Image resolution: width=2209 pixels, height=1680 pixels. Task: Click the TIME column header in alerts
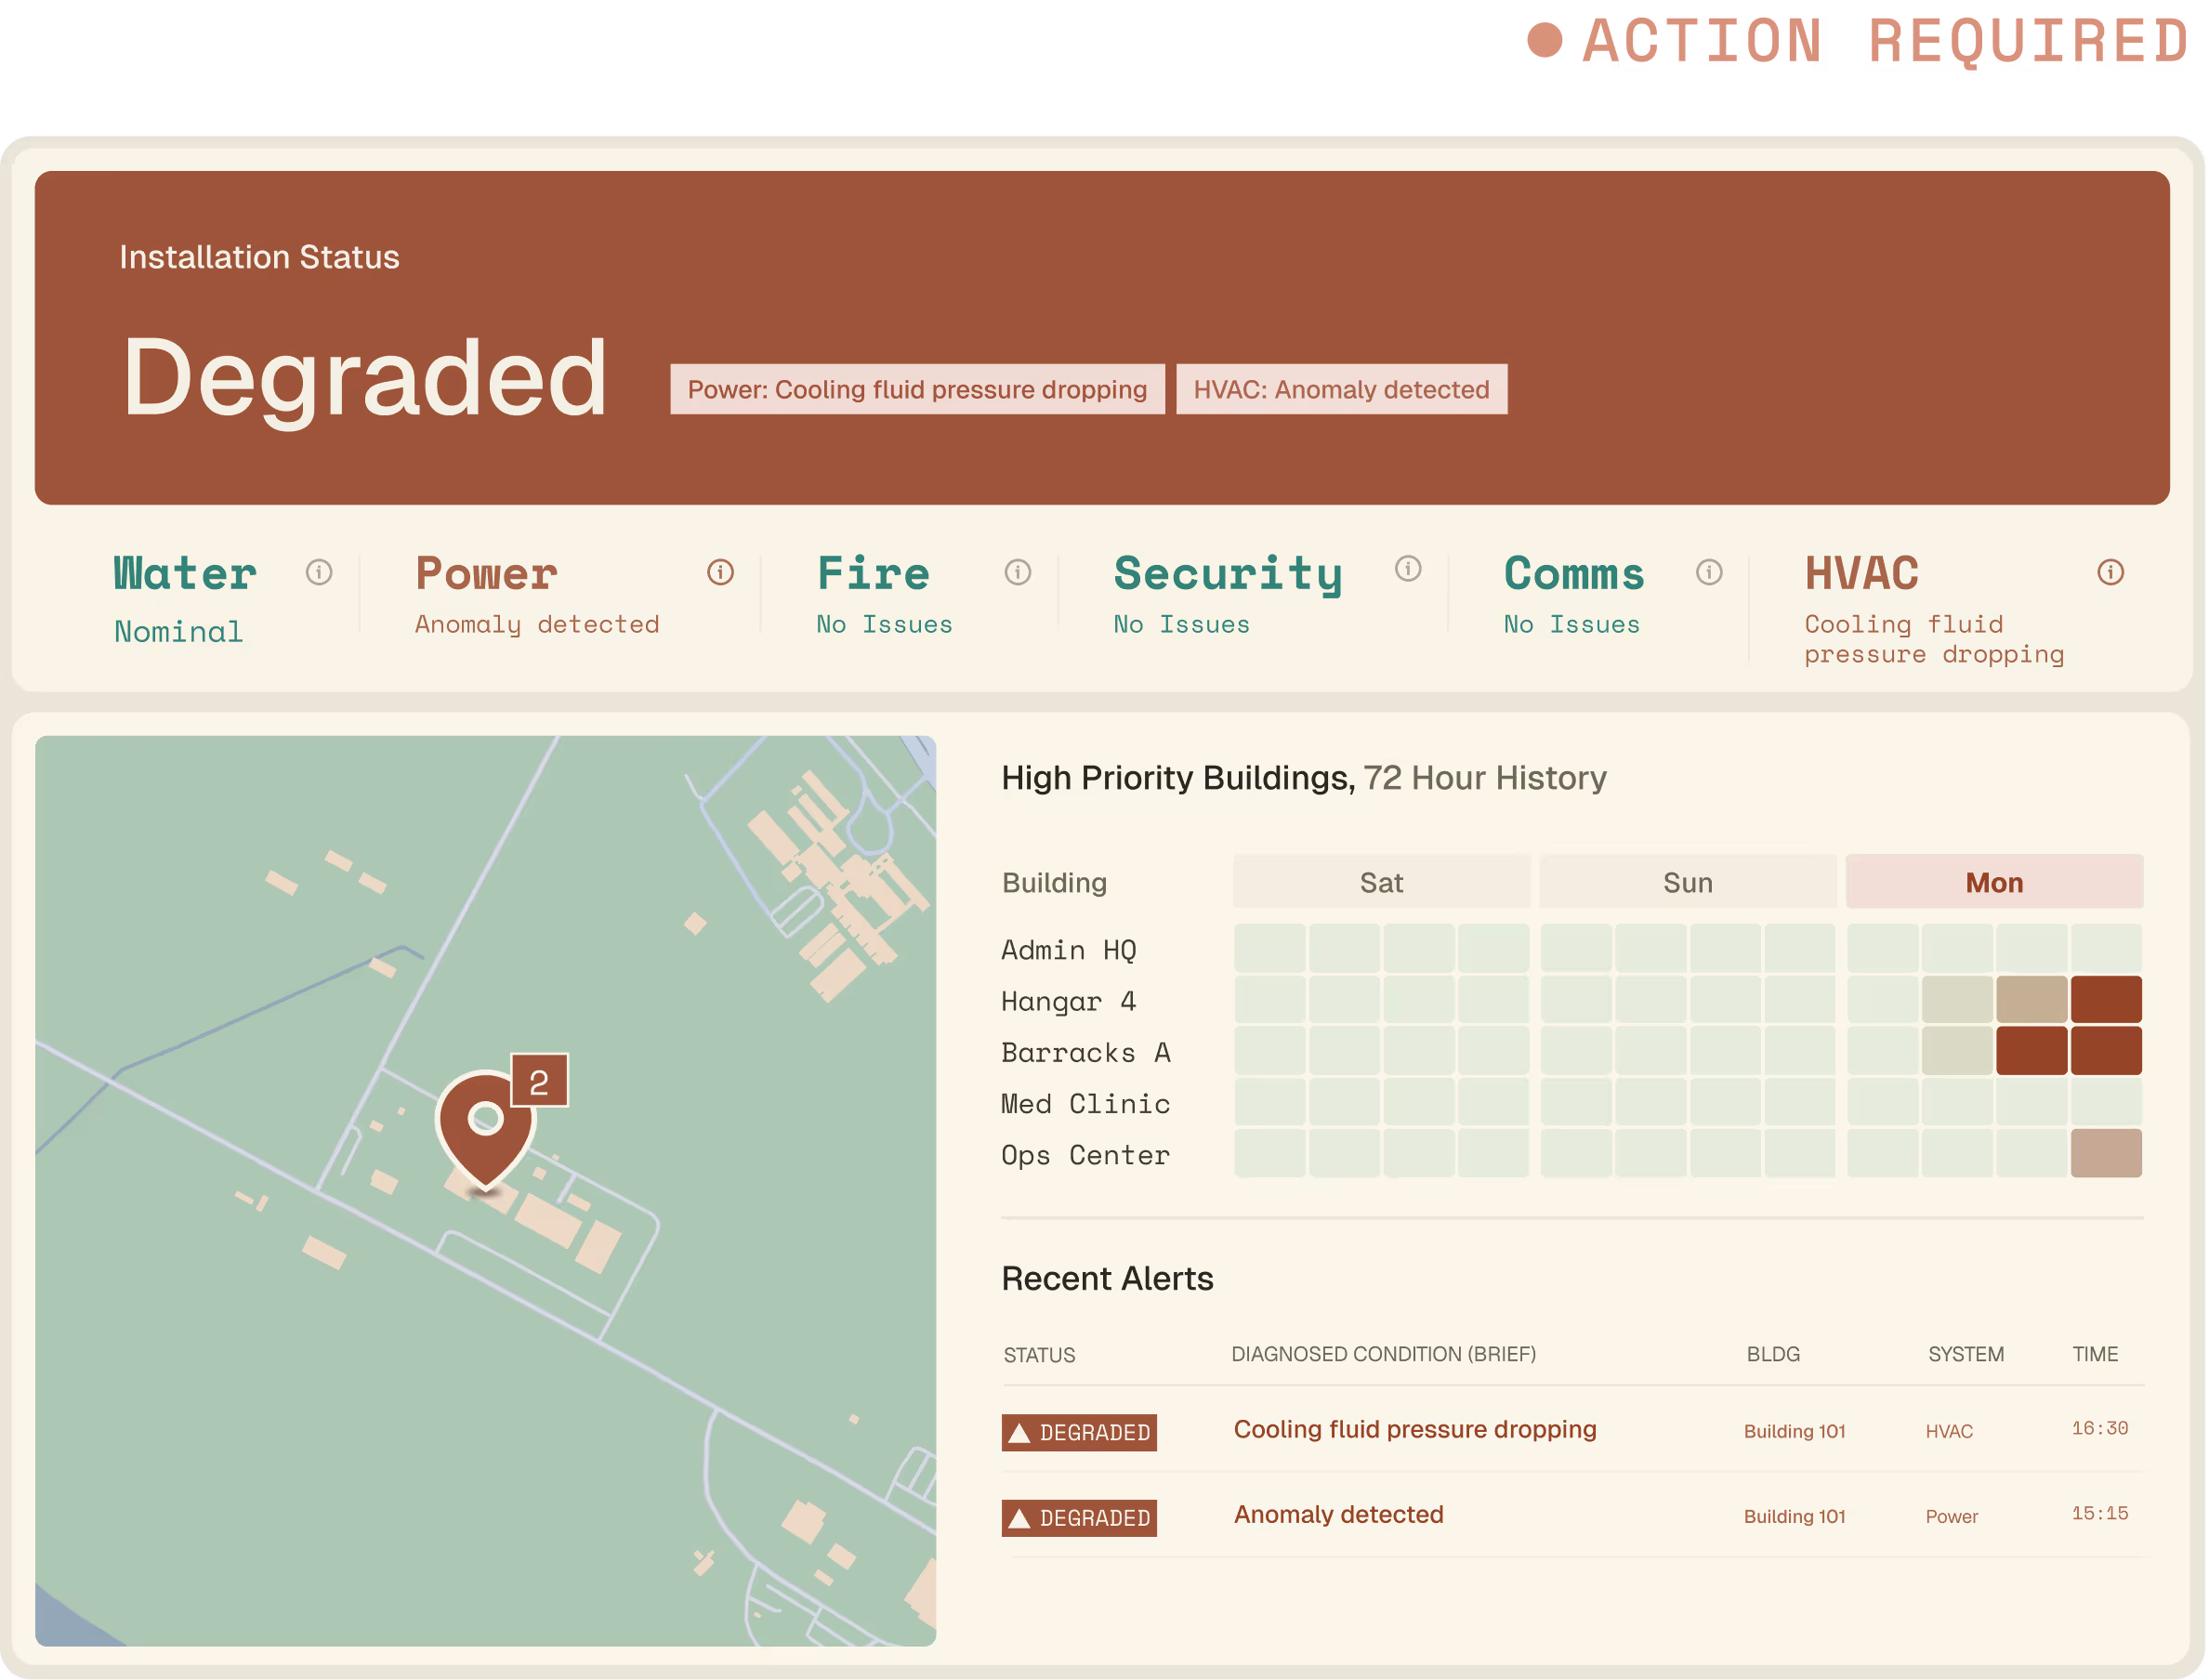2095,1354
